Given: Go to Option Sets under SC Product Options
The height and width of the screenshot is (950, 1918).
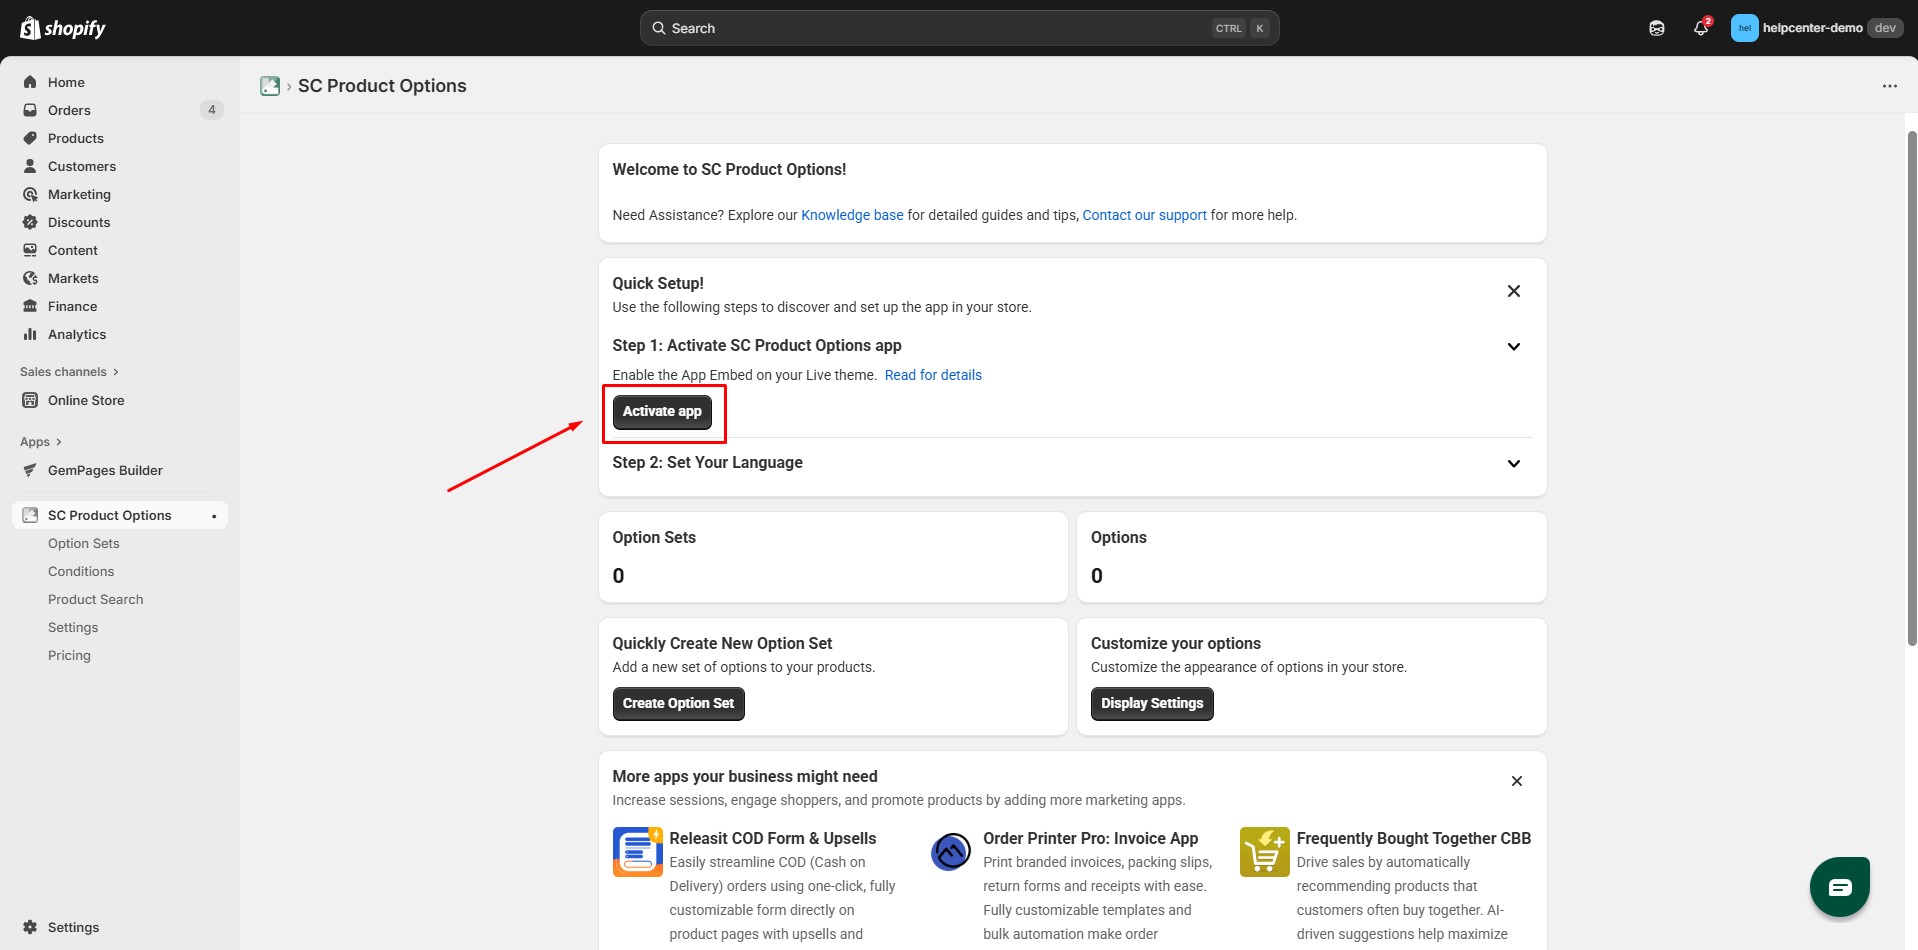Looking at the screenshot, I should [x=84, y=543].
